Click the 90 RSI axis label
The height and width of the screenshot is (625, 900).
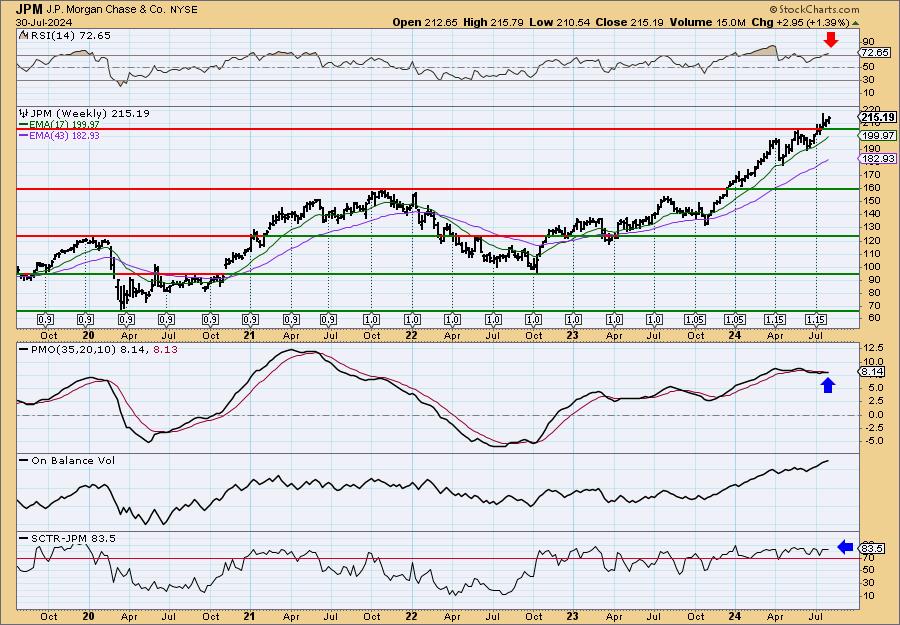(x=868, y=41)
